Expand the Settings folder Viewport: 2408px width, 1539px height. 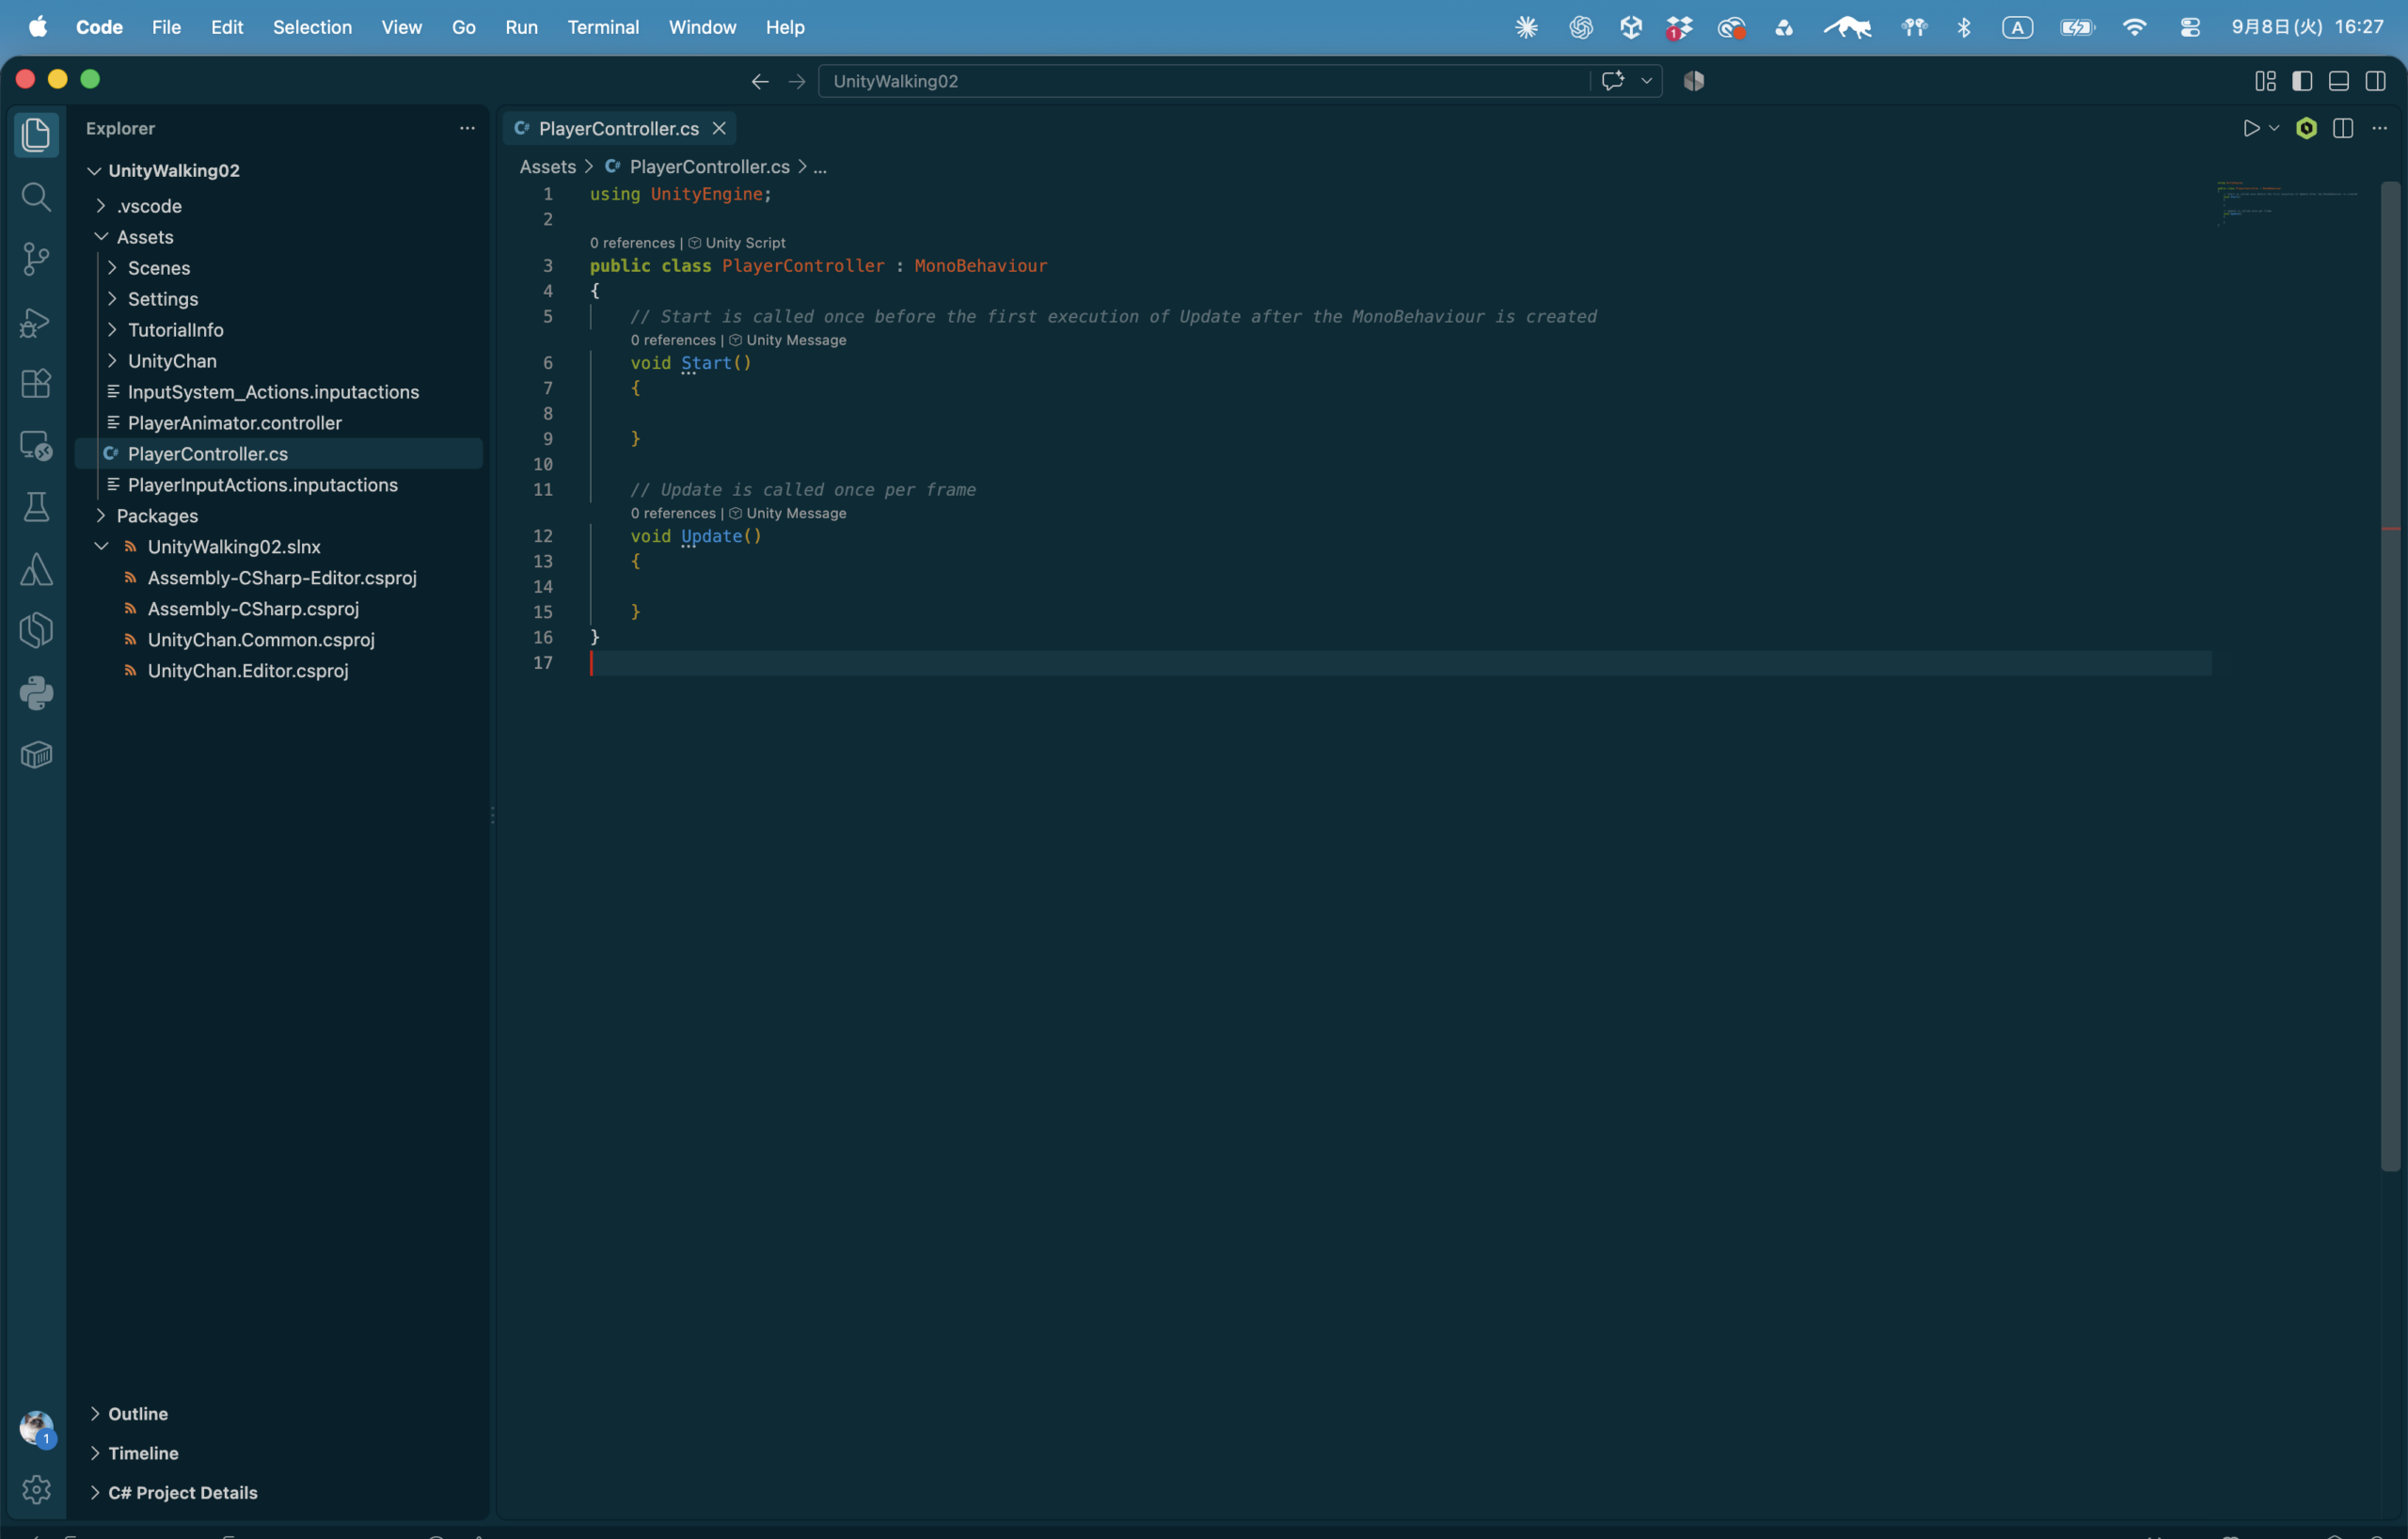coord(112,299)
